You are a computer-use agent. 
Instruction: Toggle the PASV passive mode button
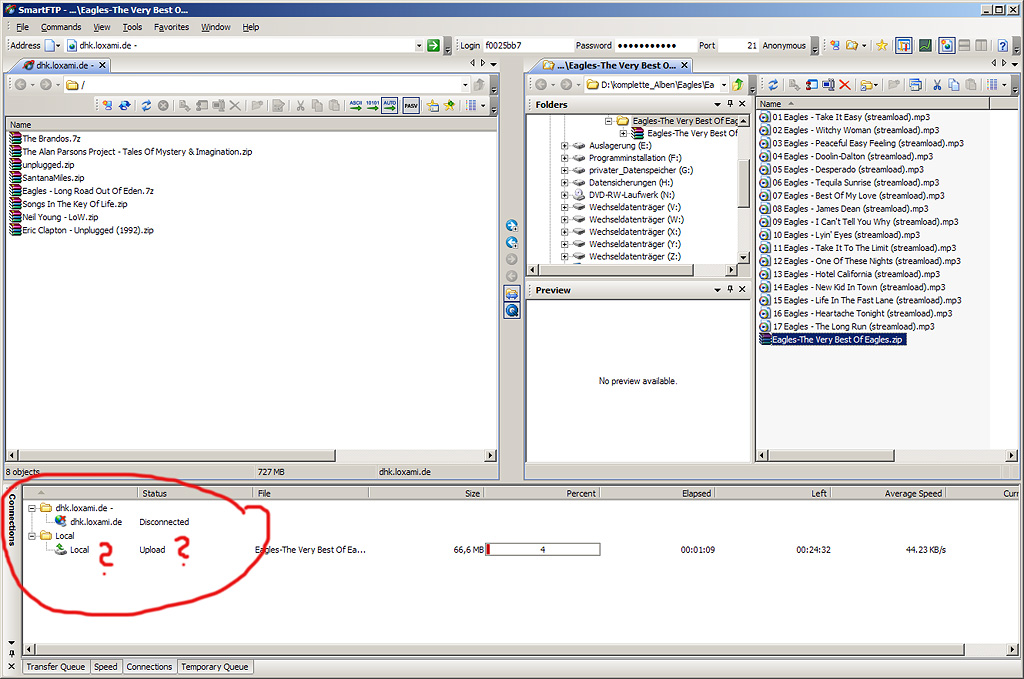point(411,105)
